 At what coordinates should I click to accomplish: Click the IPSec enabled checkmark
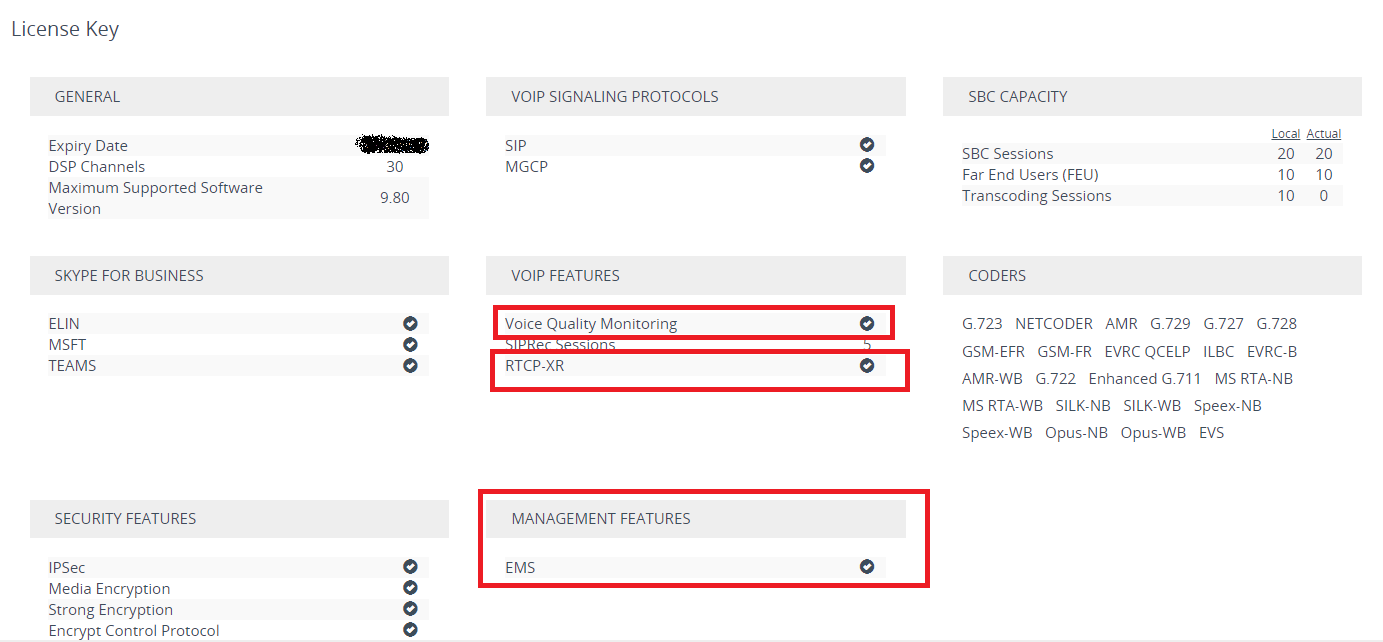point(410,567)
